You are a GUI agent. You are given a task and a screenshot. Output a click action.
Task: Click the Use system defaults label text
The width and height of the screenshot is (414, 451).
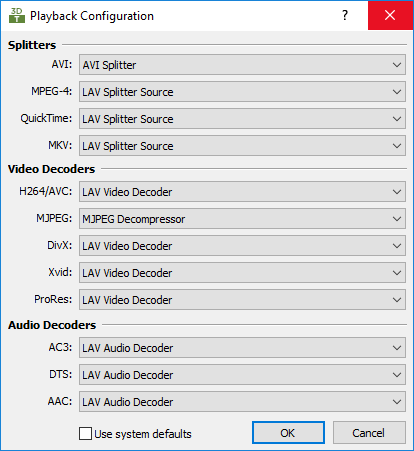(x=143, y=434)
